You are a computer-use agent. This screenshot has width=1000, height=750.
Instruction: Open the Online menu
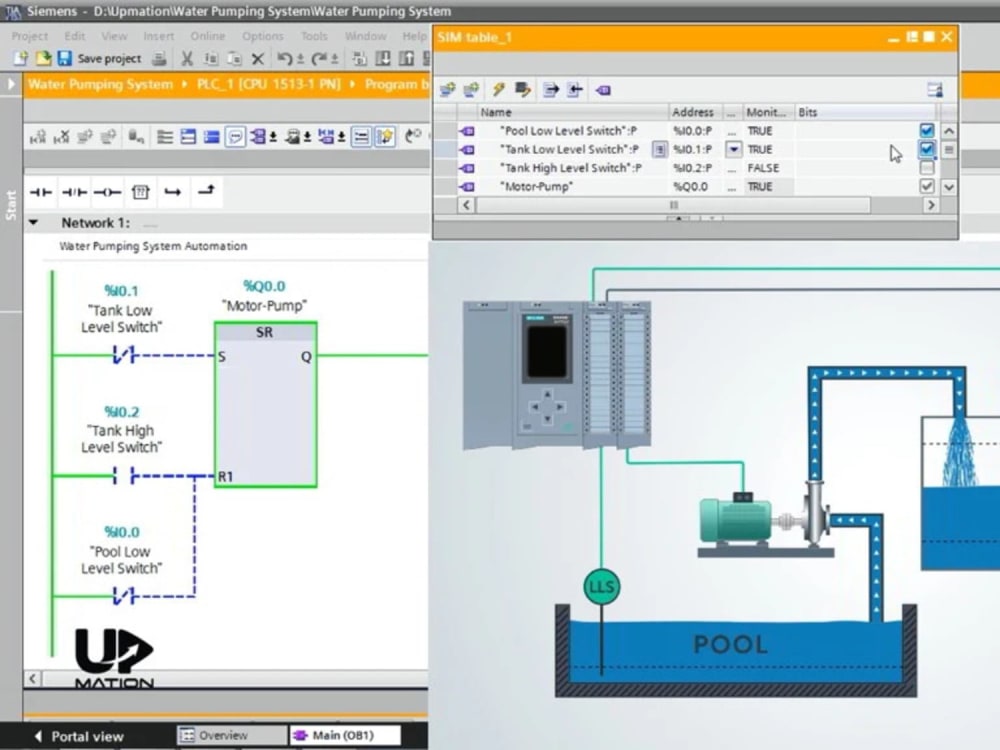tap(207, 36)
